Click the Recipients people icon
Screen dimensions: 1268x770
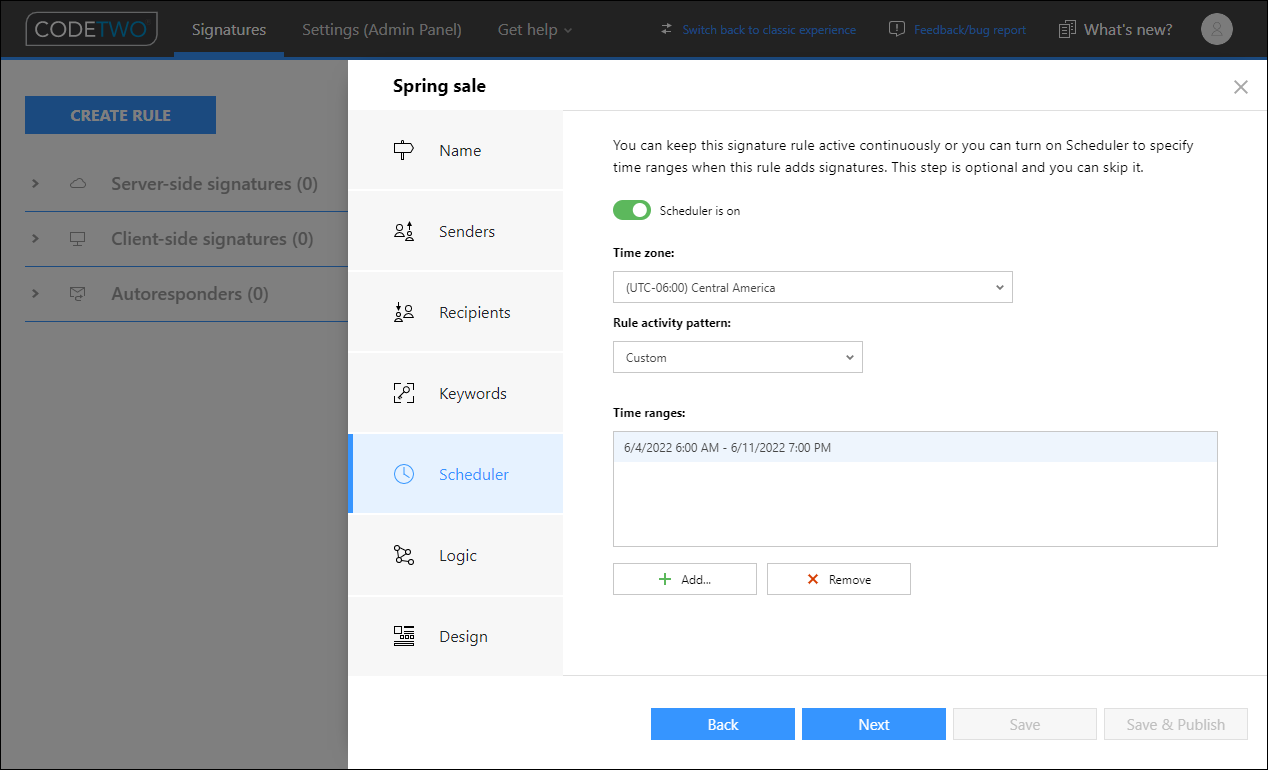pos(404,313)
